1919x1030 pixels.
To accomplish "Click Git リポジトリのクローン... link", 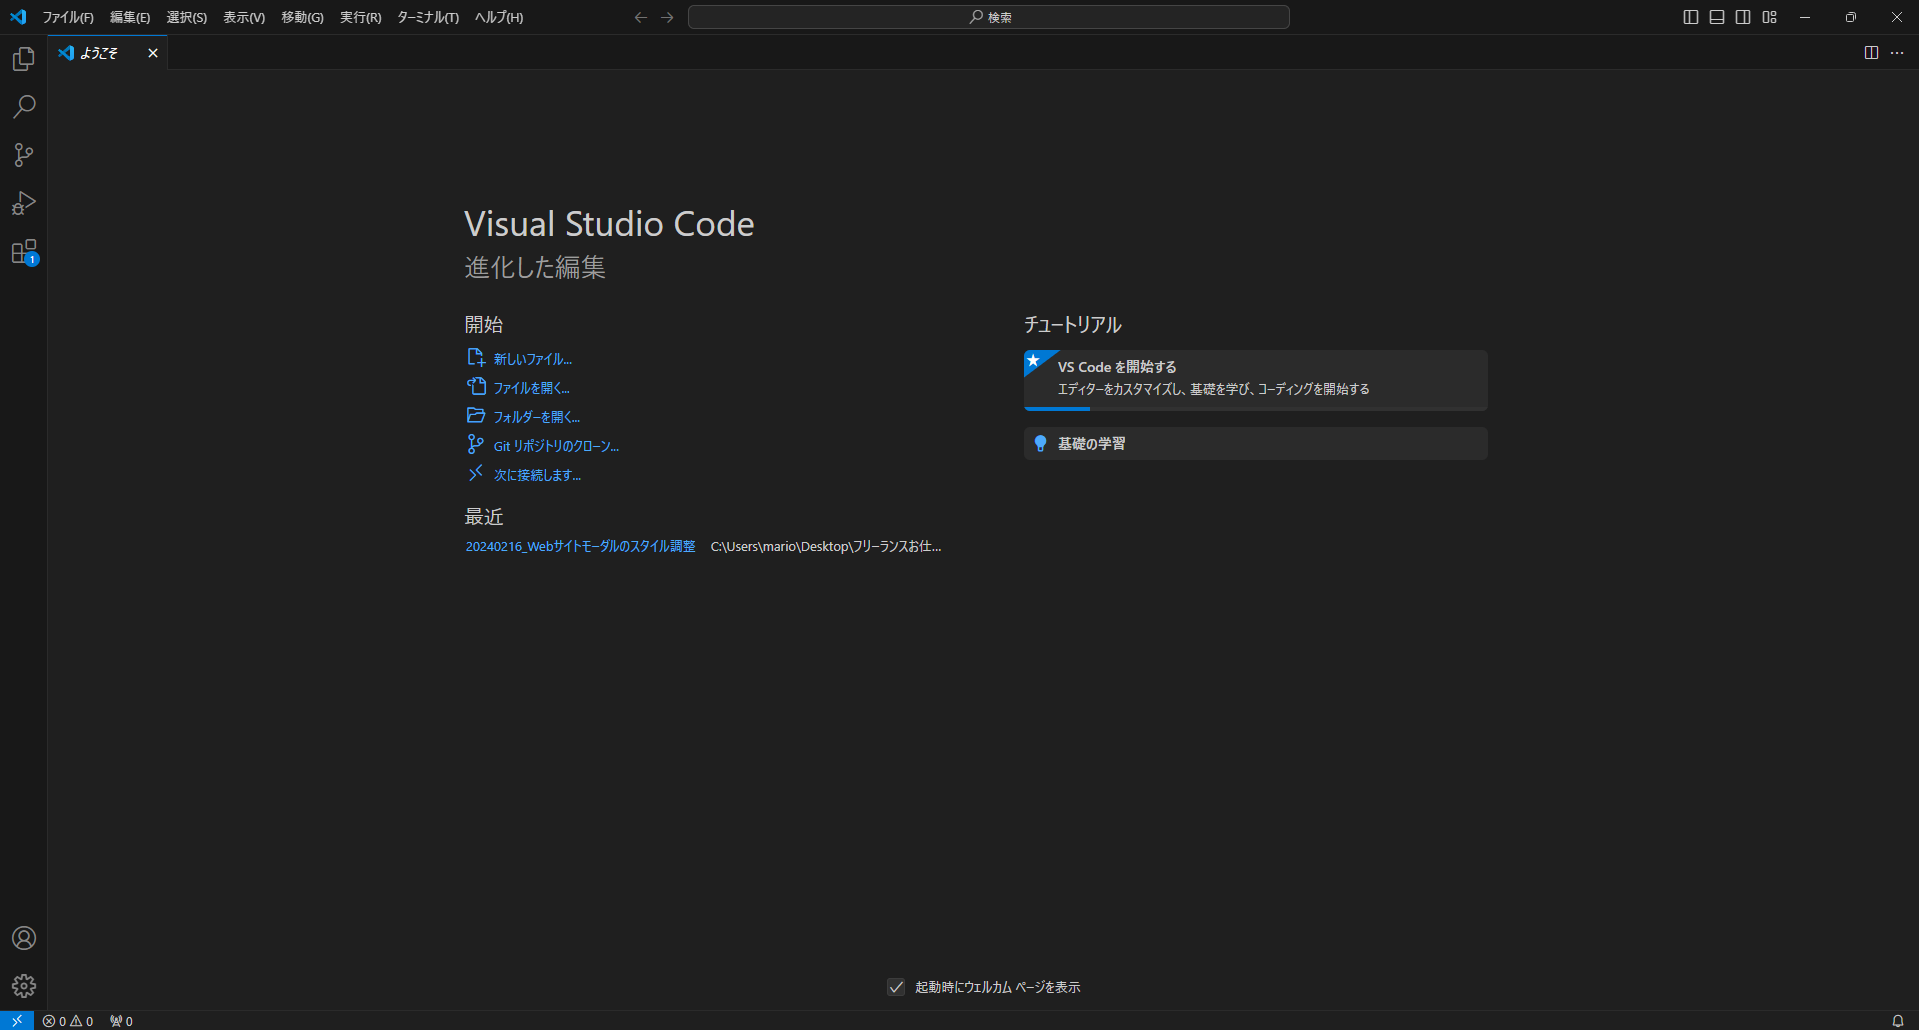I will pos(556,446).
